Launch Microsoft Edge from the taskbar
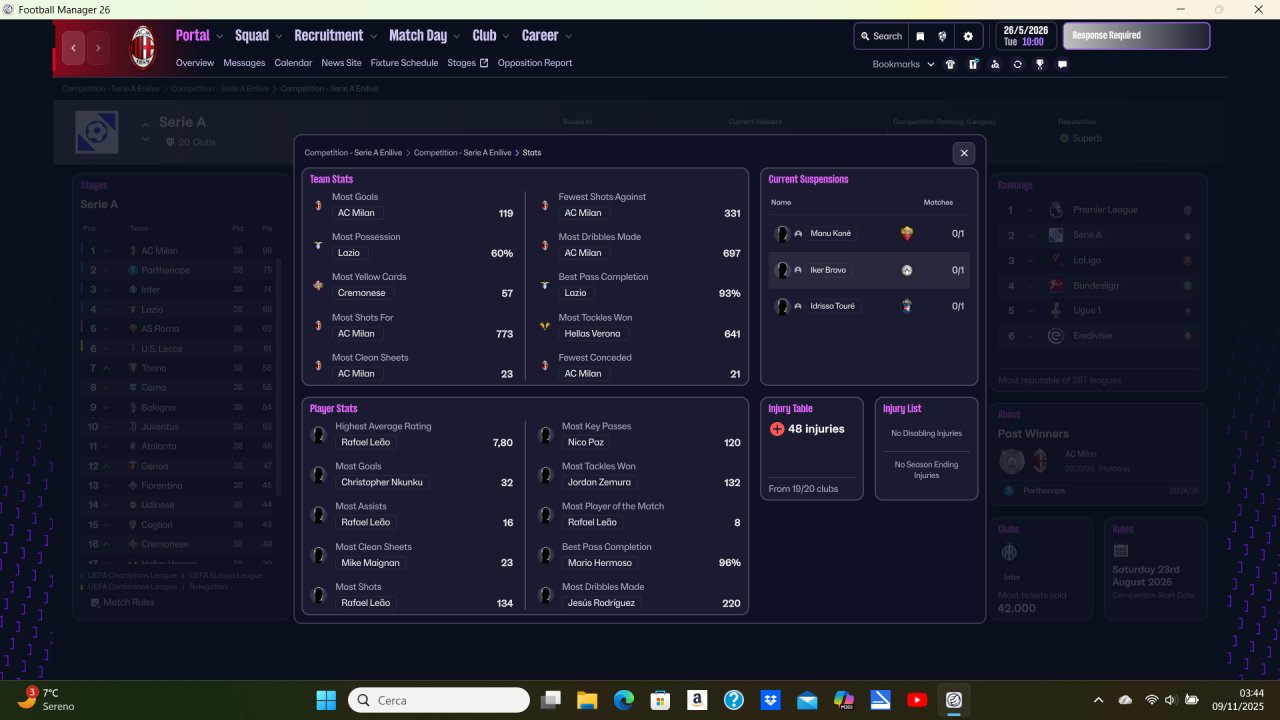Image resolution: width=1280 pixels, height=720 pixels. pyautogui.click(x=624, y=700)
